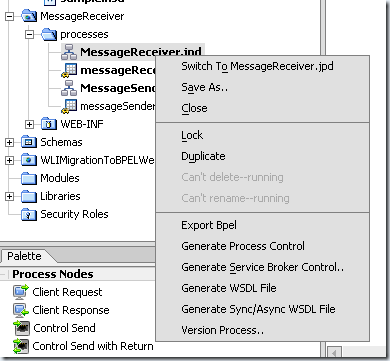
Task: Click the MessageReceiver.jpd process file icon
Action: pos(69,52)
